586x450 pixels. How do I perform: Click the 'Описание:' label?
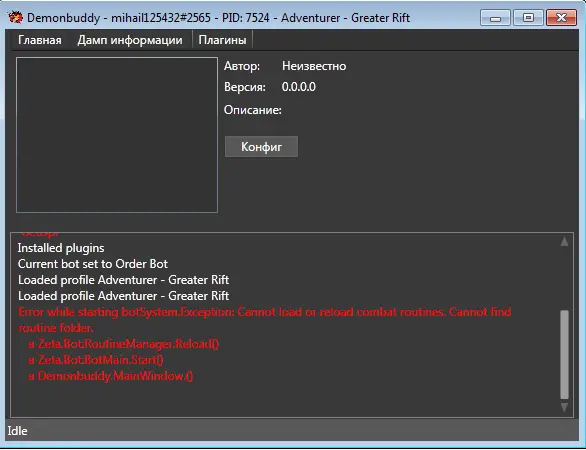pyautogui.click(x=253, y=110)
